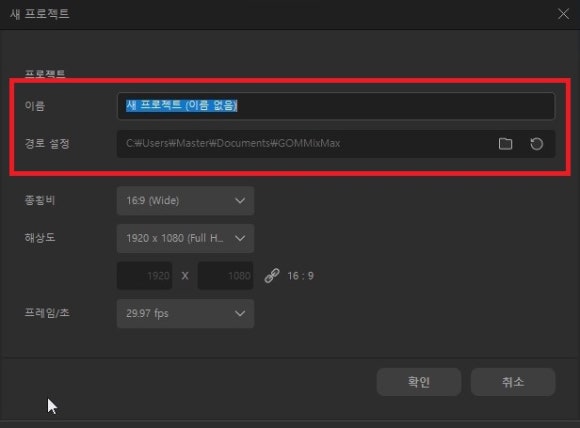
Task: Close the 새 프로젝트 dialog with the X
Action: tap(563, 14)
